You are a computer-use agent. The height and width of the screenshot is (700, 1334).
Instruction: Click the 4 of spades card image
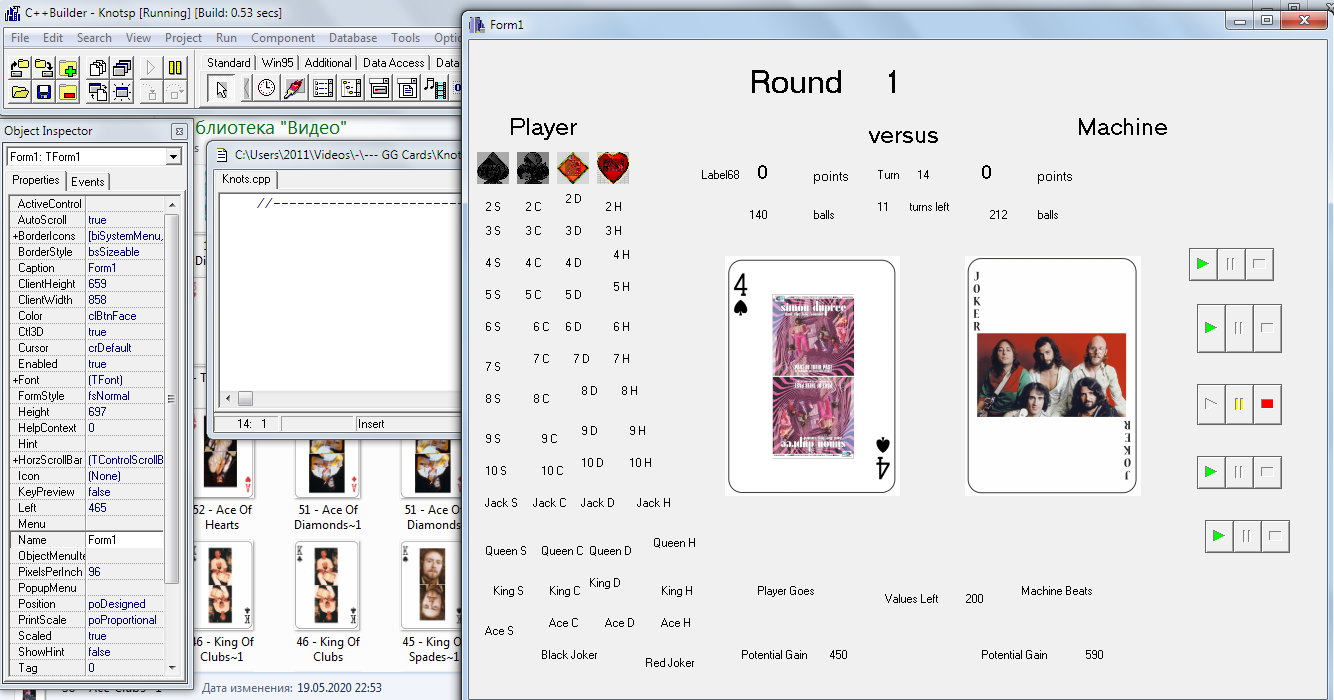812,376
